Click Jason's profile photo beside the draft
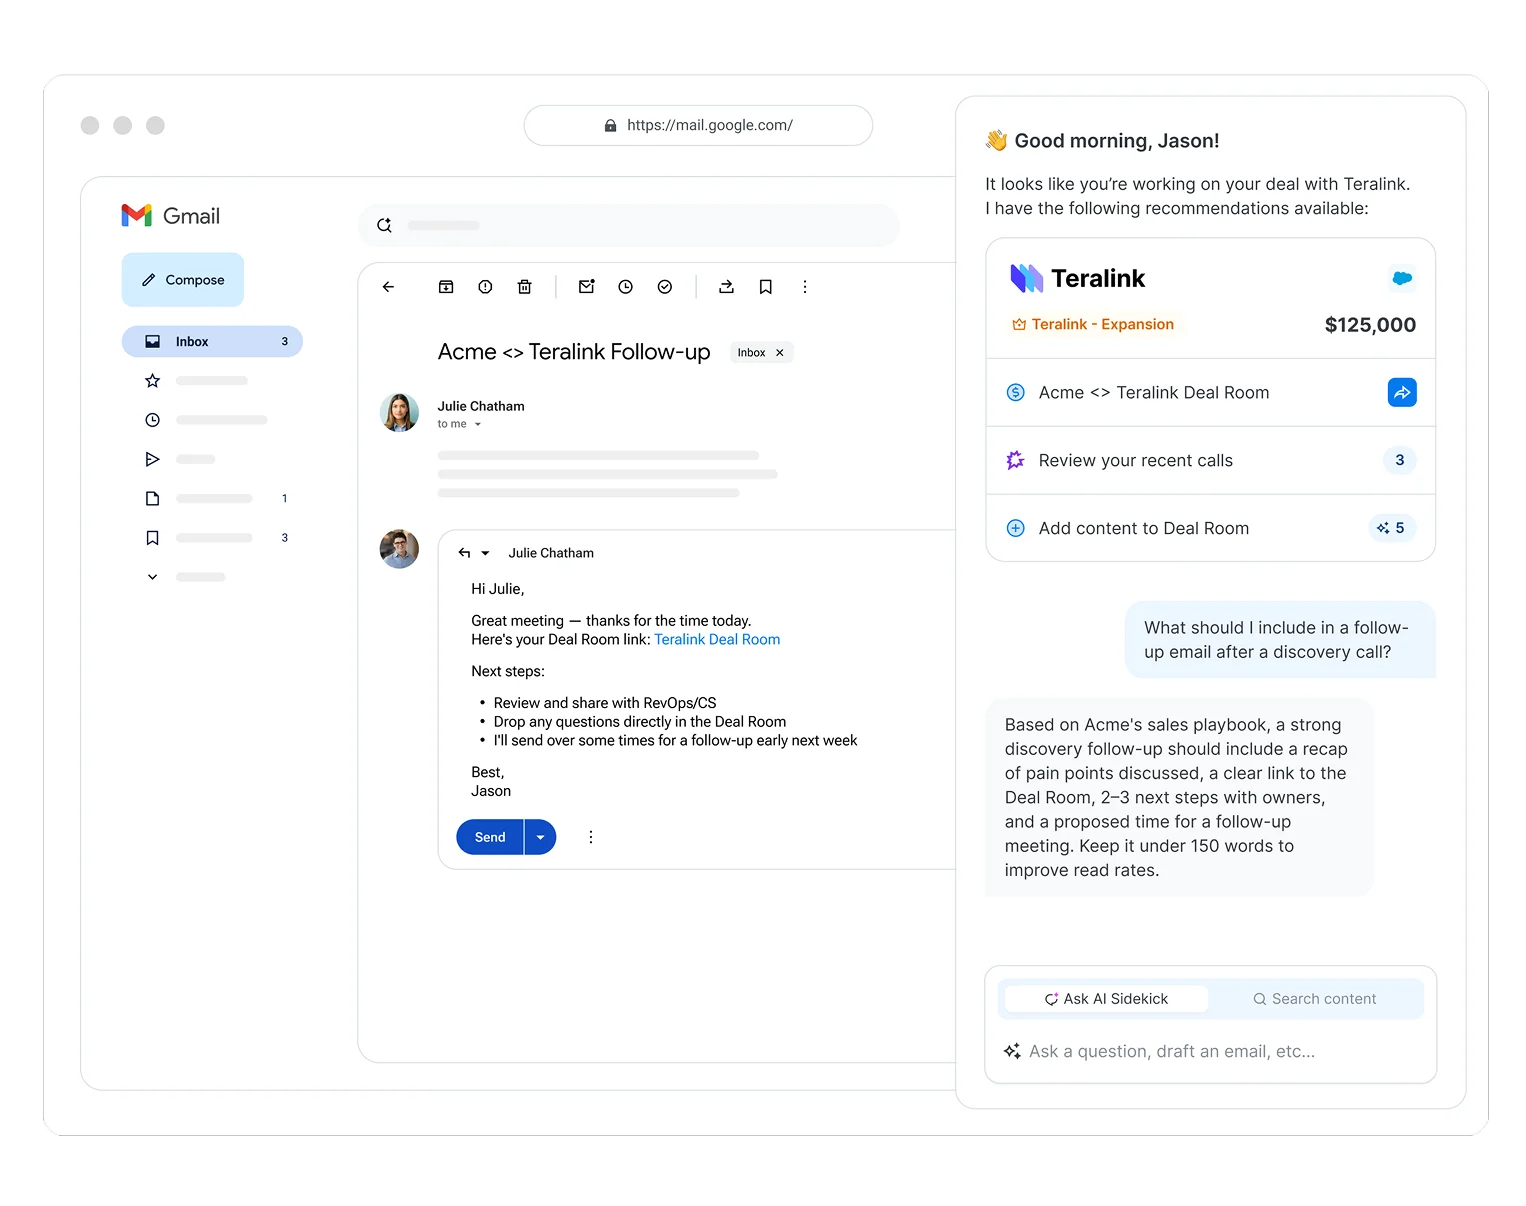Viewport: 1526px width, 1206px height. pos(399,549)
